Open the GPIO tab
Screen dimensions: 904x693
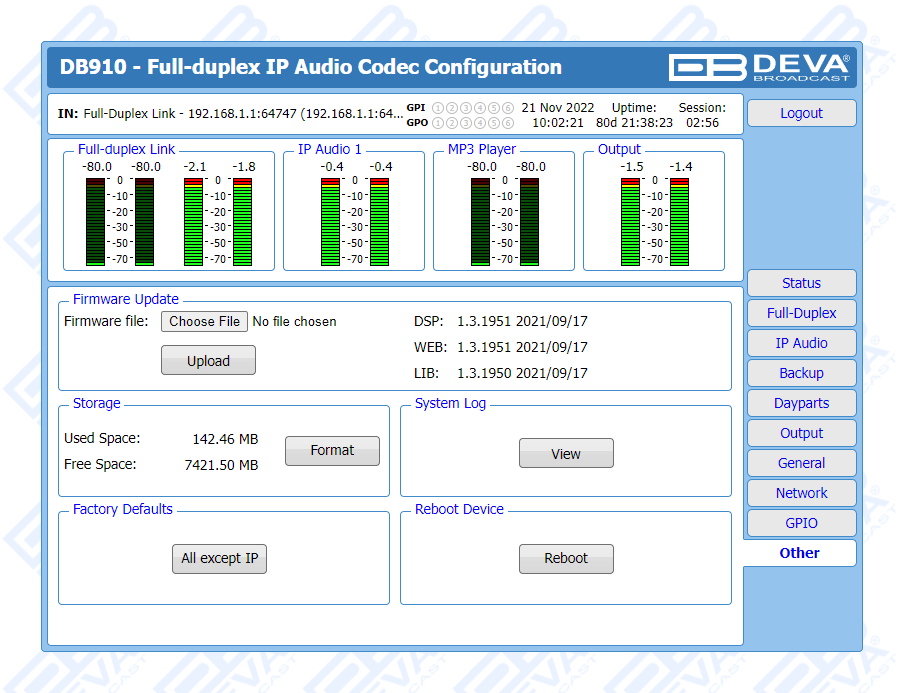pyautogui.click(x=801, y=523)
